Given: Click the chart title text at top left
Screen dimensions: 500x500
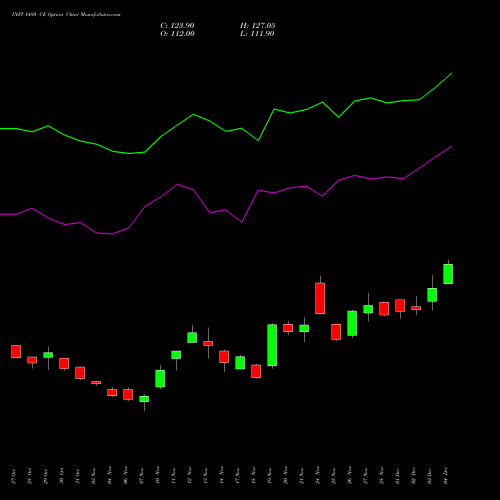Looking at the screenshot, I should [x=66, y=15].
